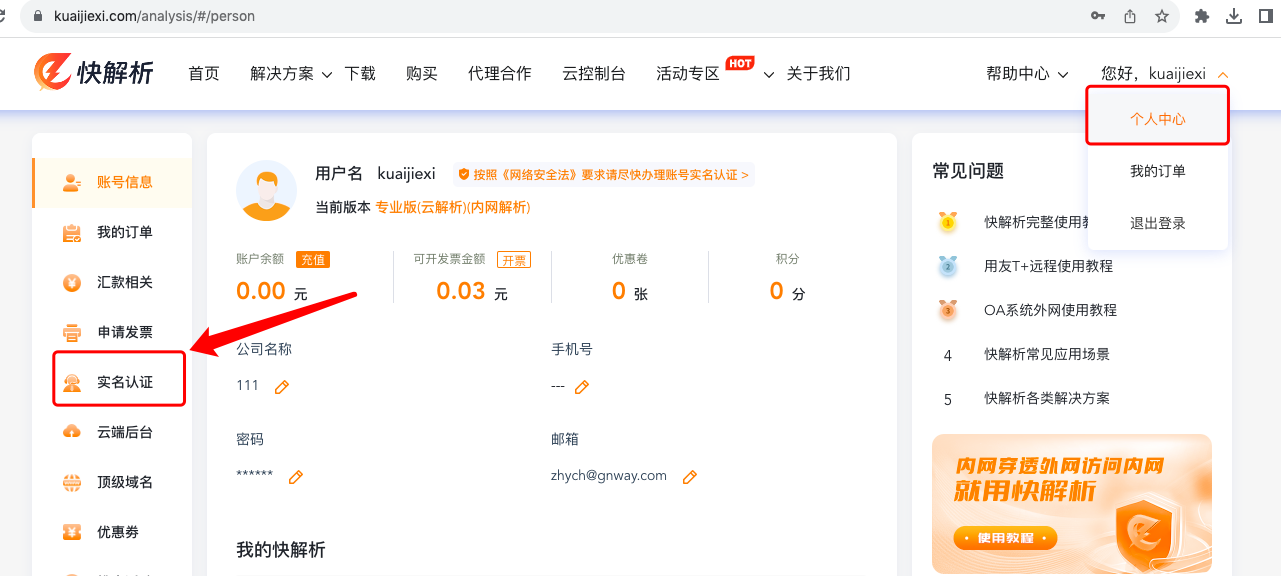1281x576 pixels.
Task: Open the browser extensions puzzle icon
Action: tap(1202, 16)
